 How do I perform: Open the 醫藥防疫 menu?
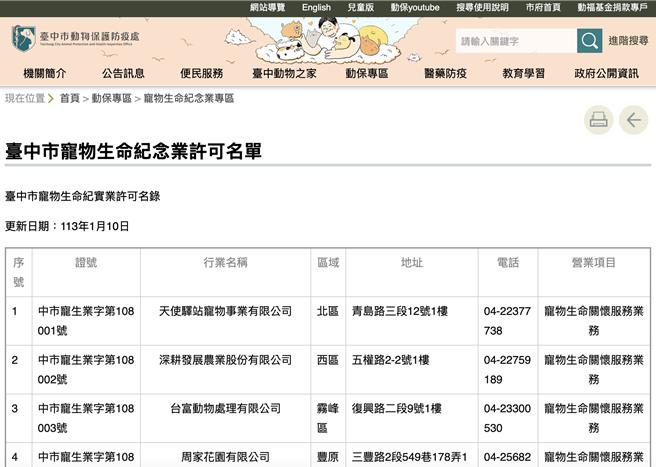pyautogui.click(x=445, y=73)
